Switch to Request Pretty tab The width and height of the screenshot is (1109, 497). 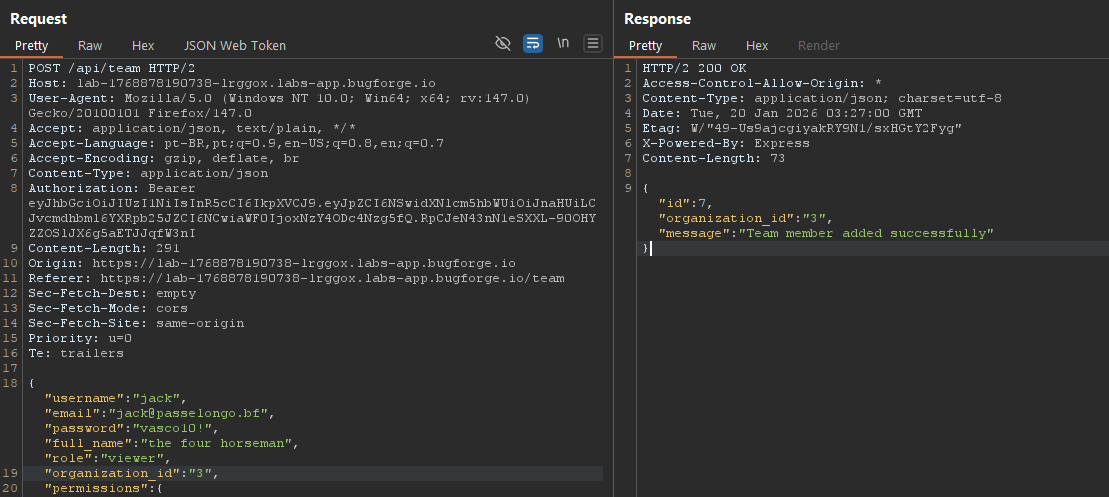(32, 45)
